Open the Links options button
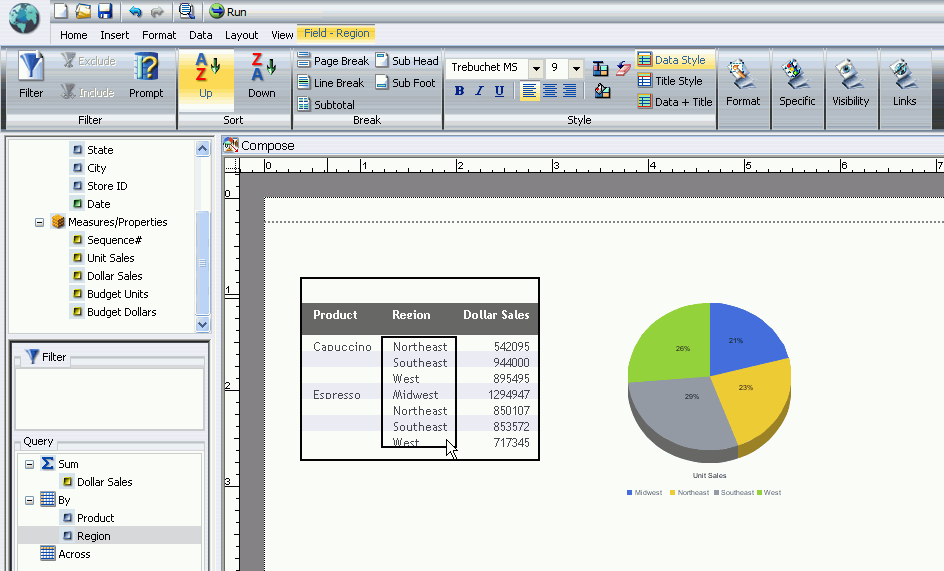Screen dimensions: 944x571 click(904, 83)
